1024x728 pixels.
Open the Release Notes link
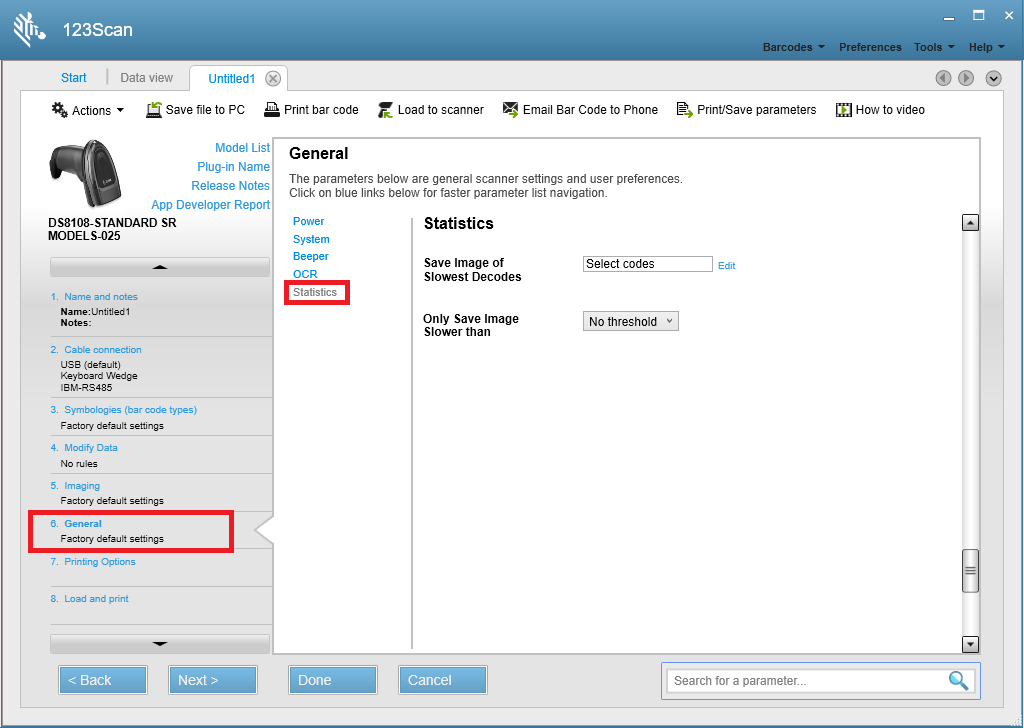(232, 186)
